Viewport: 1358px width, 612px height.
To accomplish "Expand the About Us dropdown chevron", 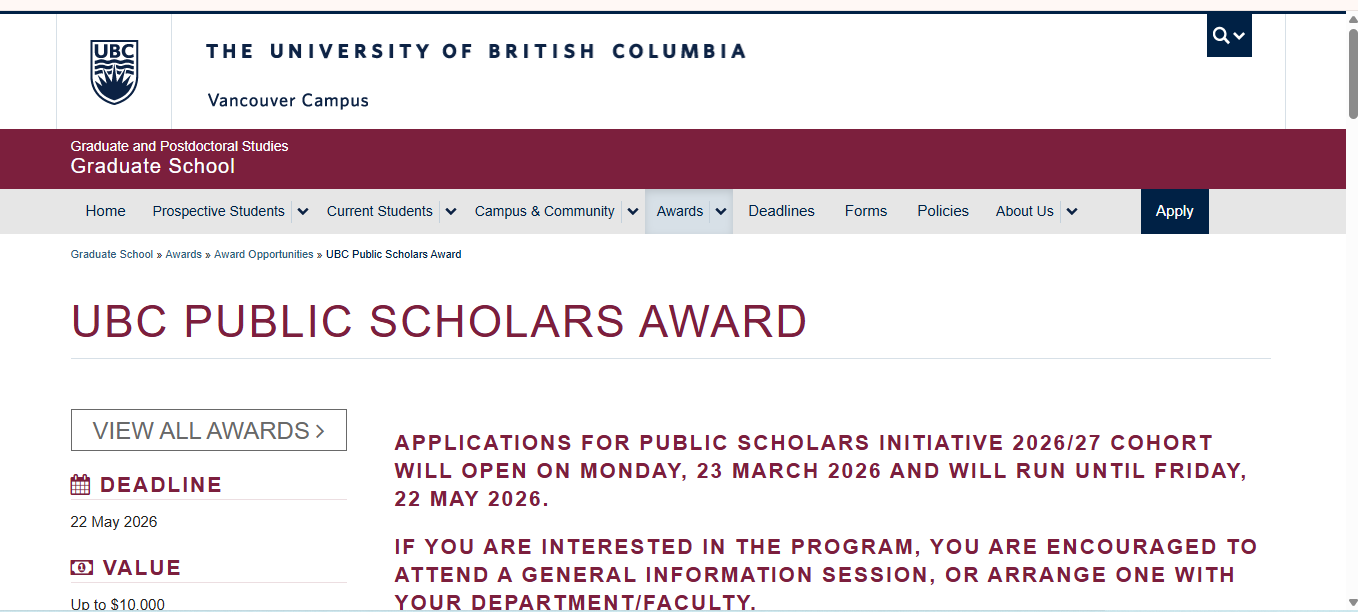I will coord(1071,211).
